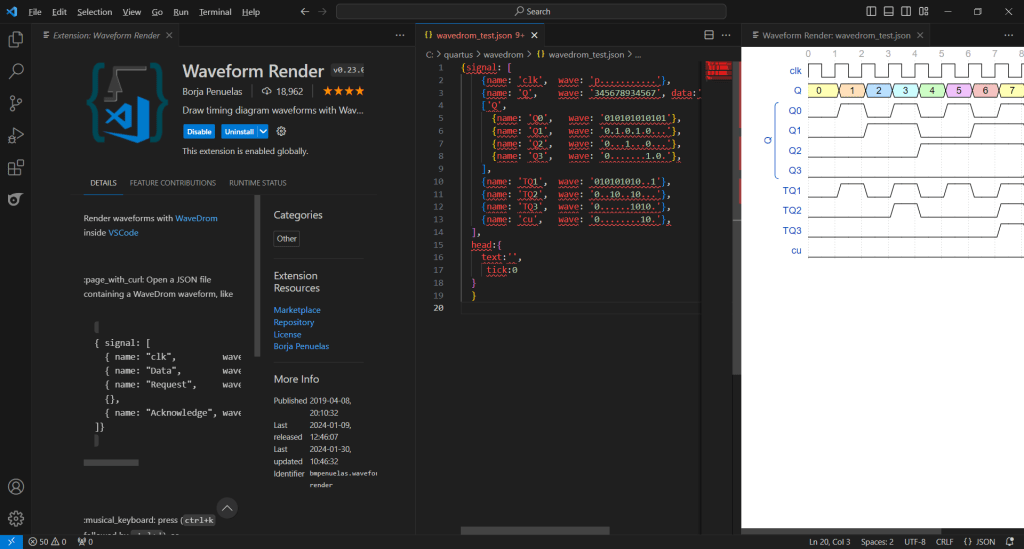
Task: Toggle the primary side bar layout button
Action: [873, 11]
